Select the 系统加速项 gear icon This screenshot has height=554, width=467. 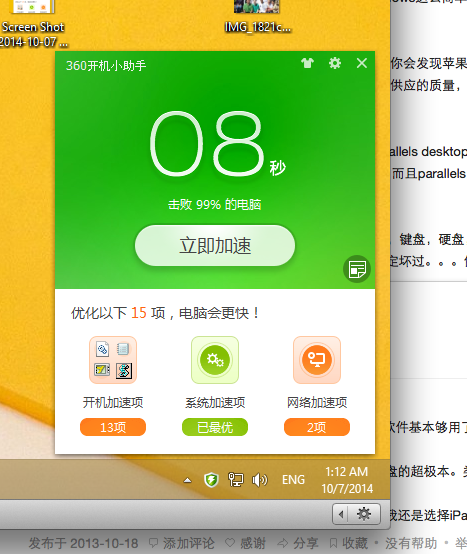click(x=215, y=360)
